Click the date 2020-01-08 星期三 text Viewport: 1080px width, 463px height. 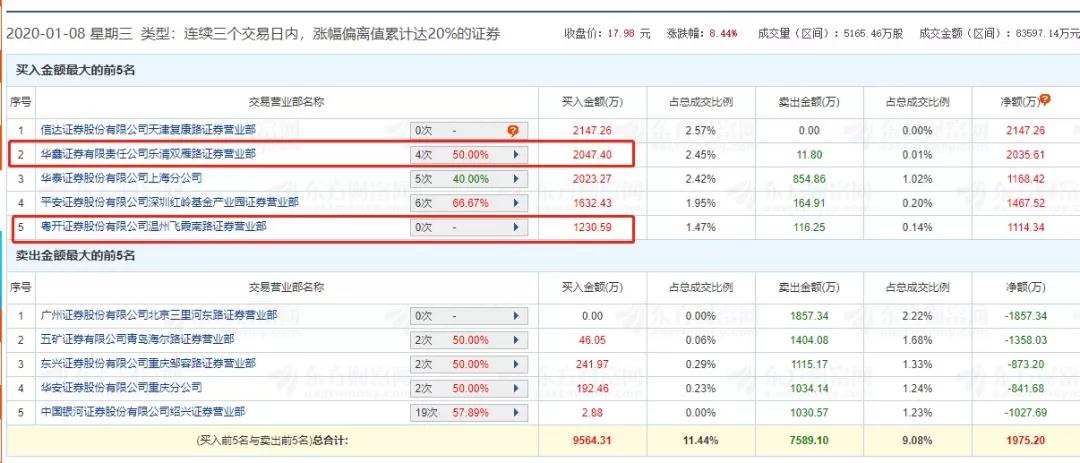coord(70,34)
